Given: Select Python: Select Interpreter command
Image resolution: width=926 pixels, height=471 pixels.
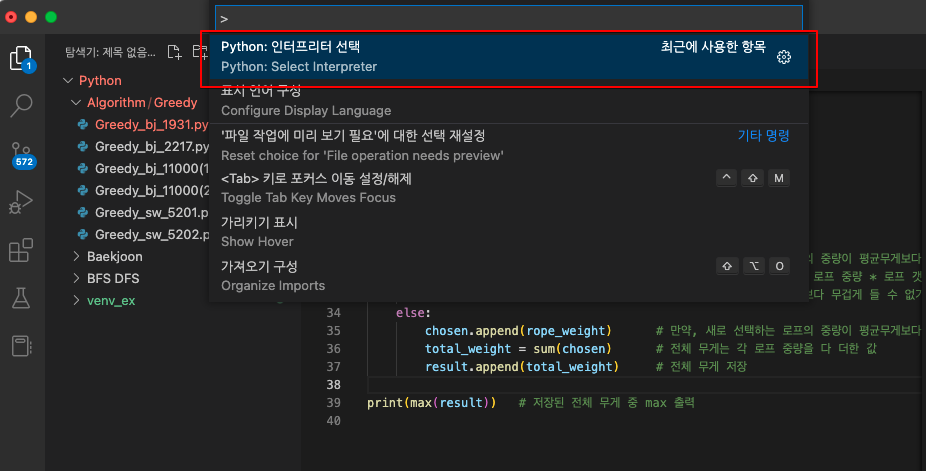Looking at the screenshot, I should 508,57.
